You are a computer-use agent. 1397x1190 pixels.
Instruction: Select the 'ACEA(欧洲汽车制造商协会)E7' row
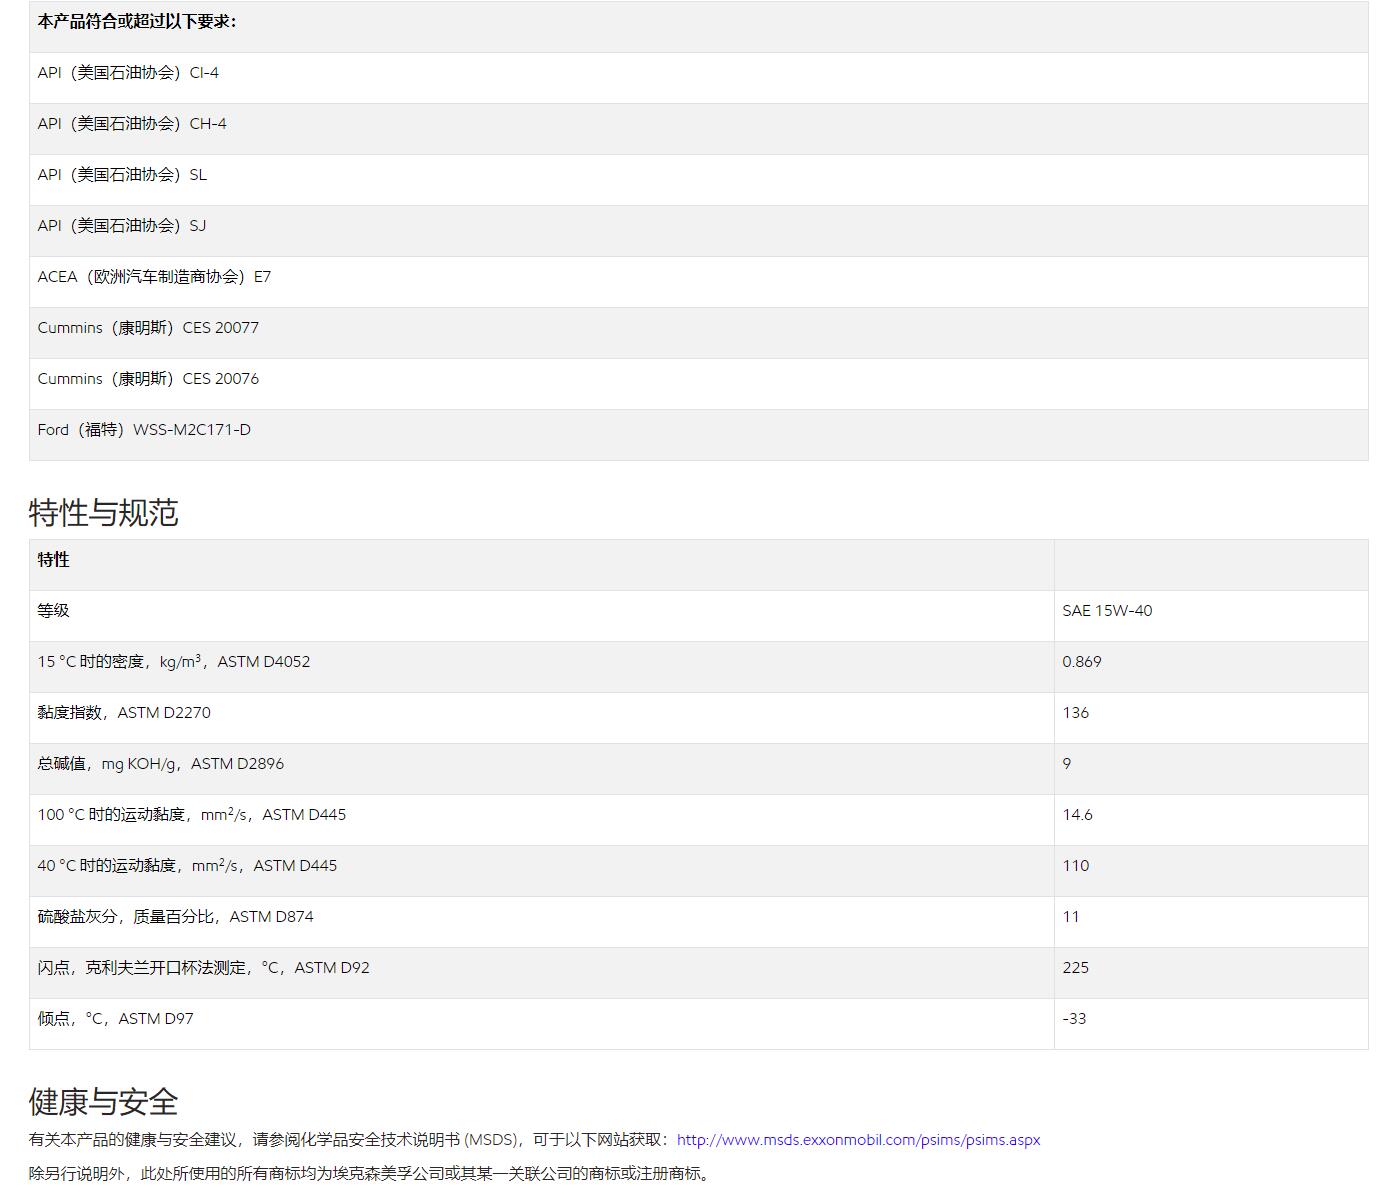pyautogui.click(x=698, y=282)
